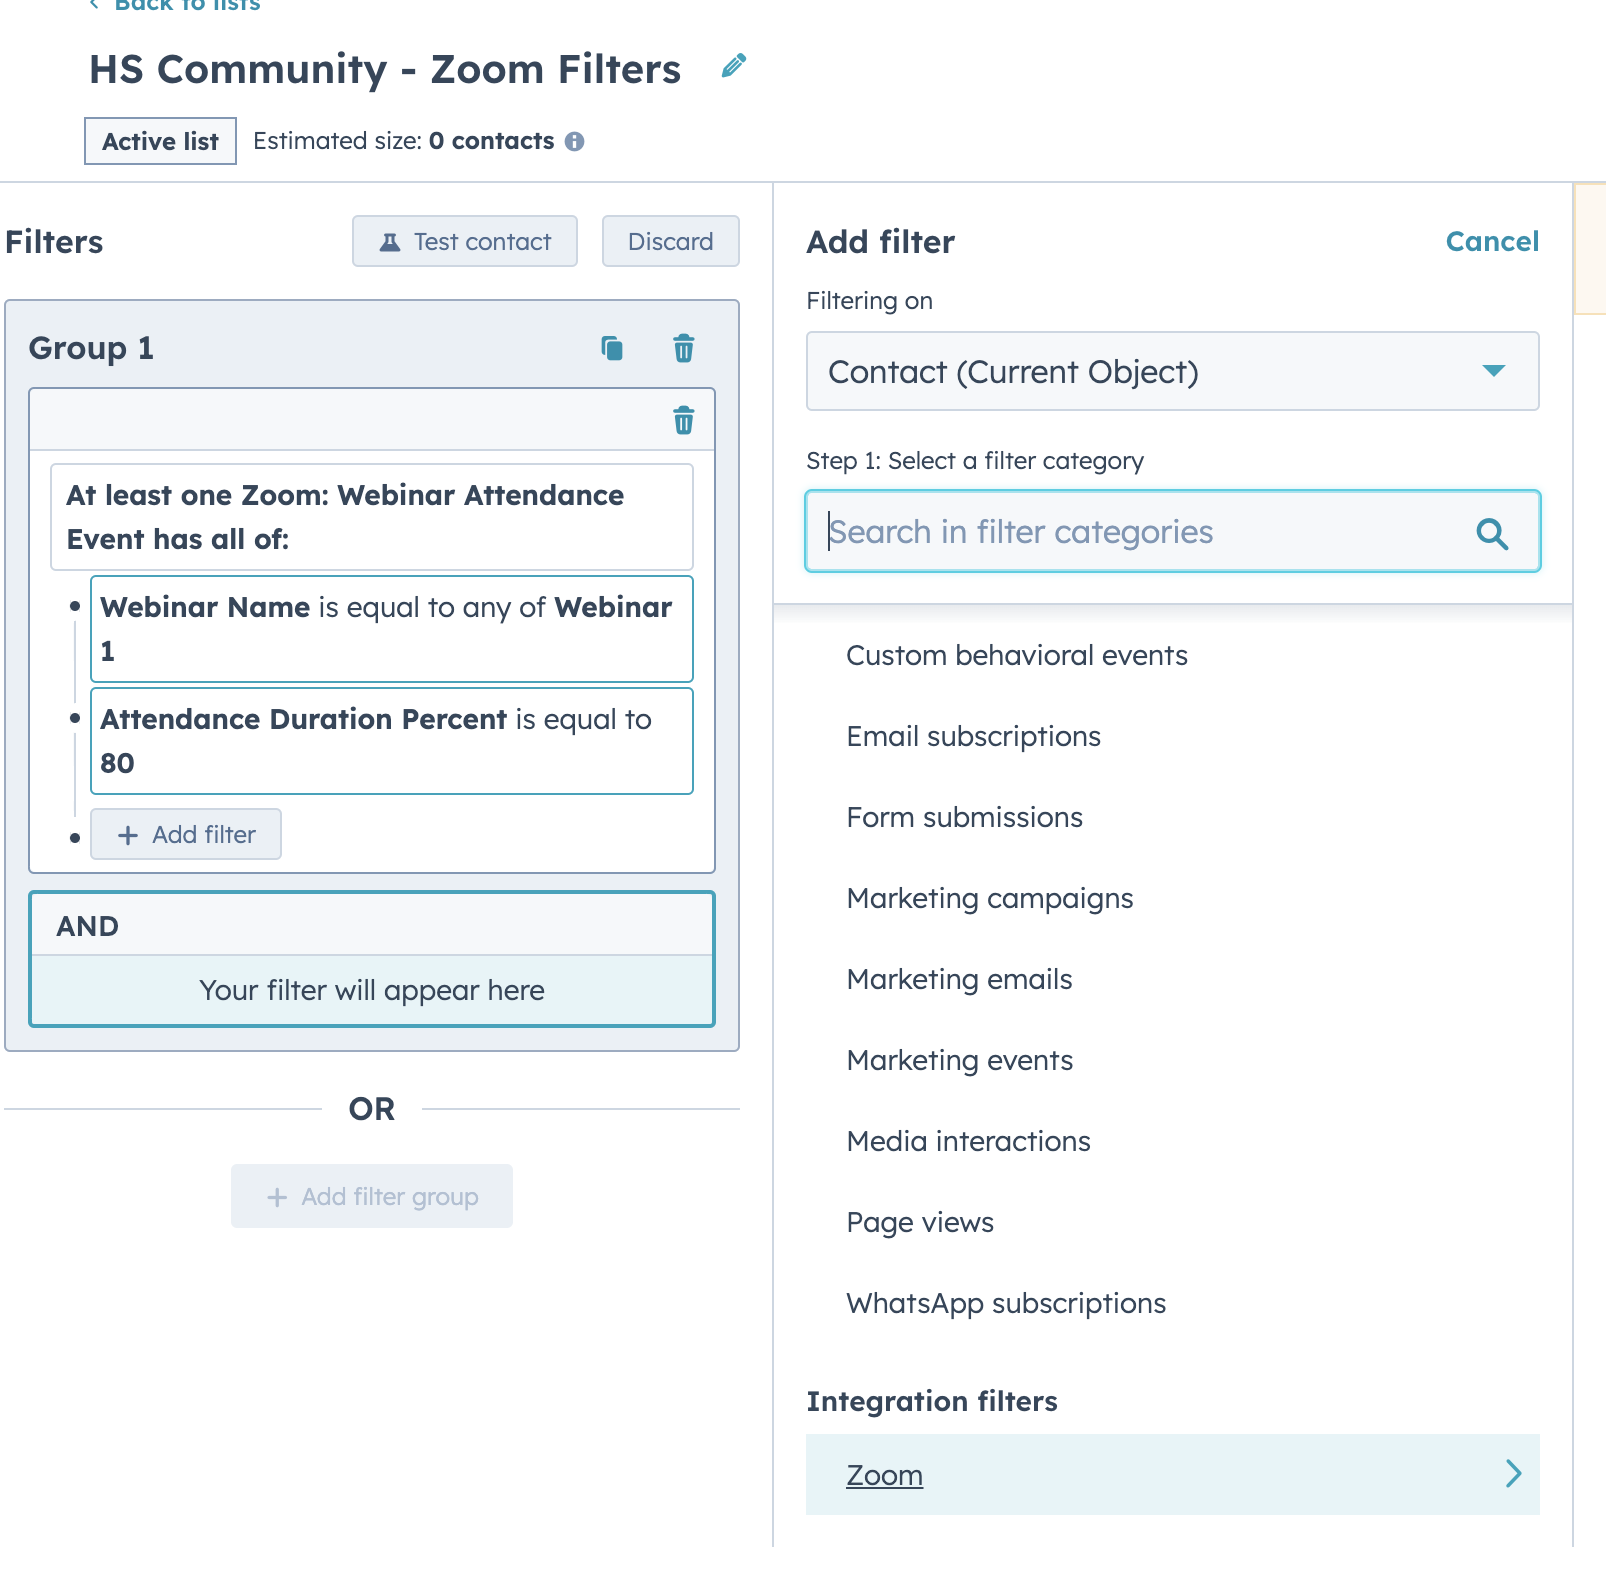Viewport: 1606px width, 1570px height.
Task: Delete Group 1 with its trash icon
Action: 684,349
